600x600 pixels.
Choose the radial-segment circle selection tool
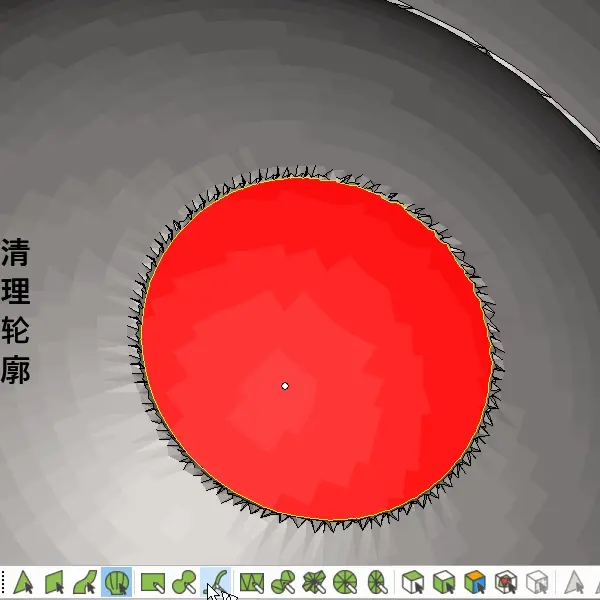point(345,582)
